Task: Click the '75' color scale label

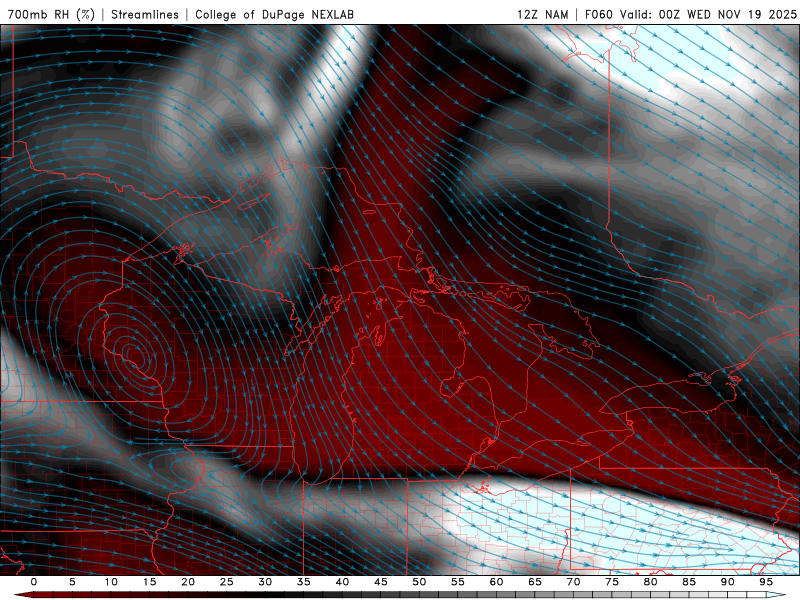Action: pos(612,582)
